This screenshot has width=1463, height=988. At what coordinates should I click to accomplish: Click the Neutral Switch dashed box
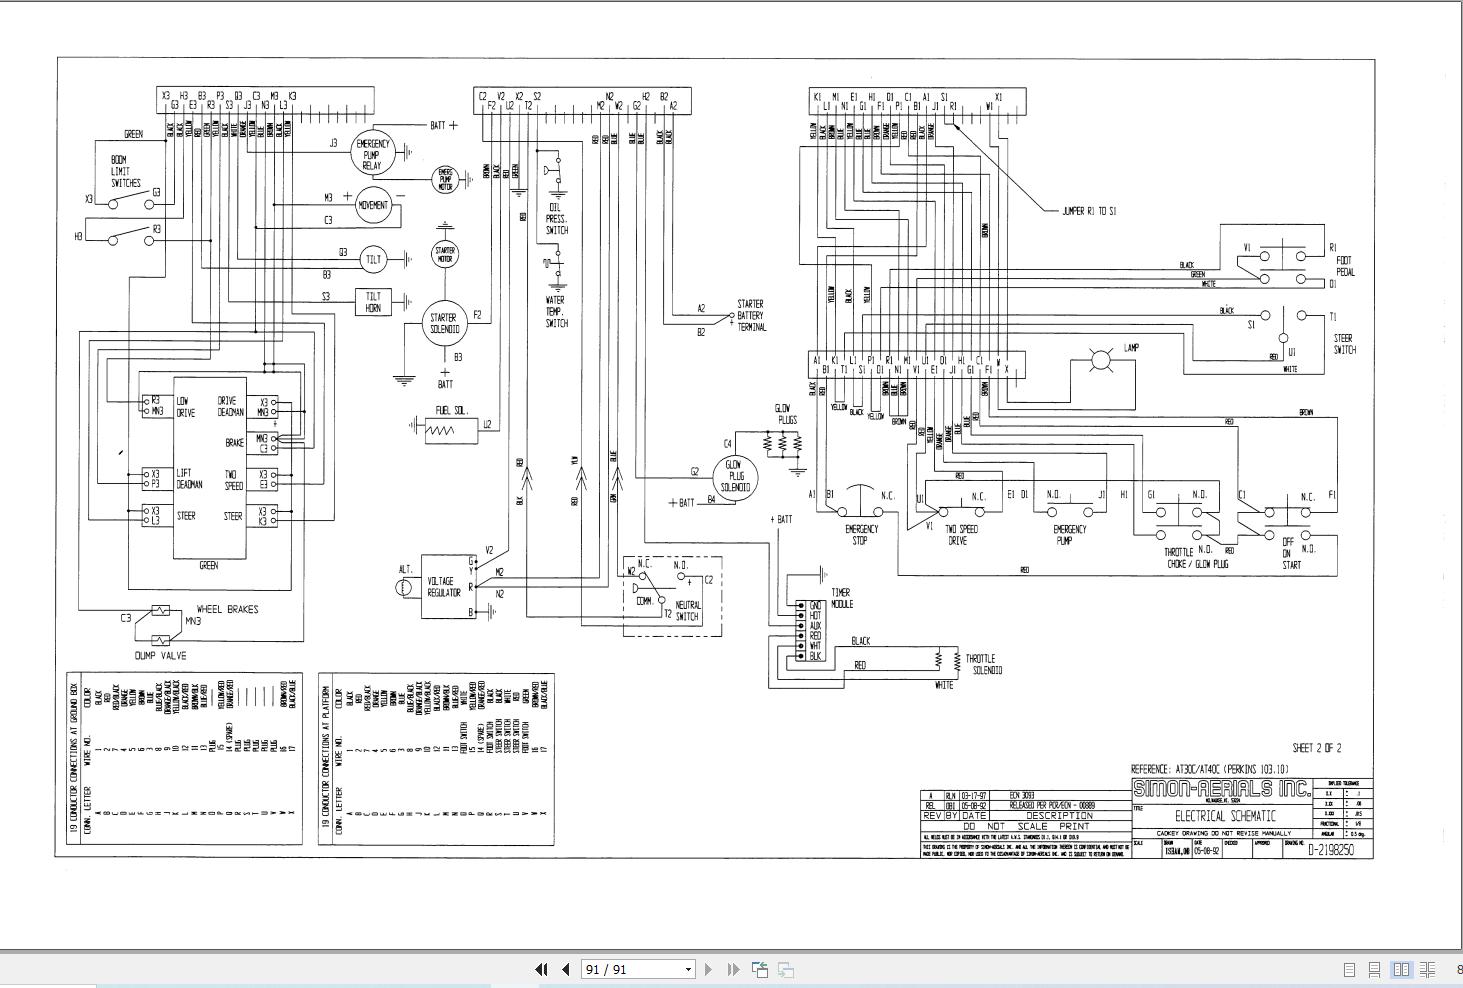coord(672,596)
